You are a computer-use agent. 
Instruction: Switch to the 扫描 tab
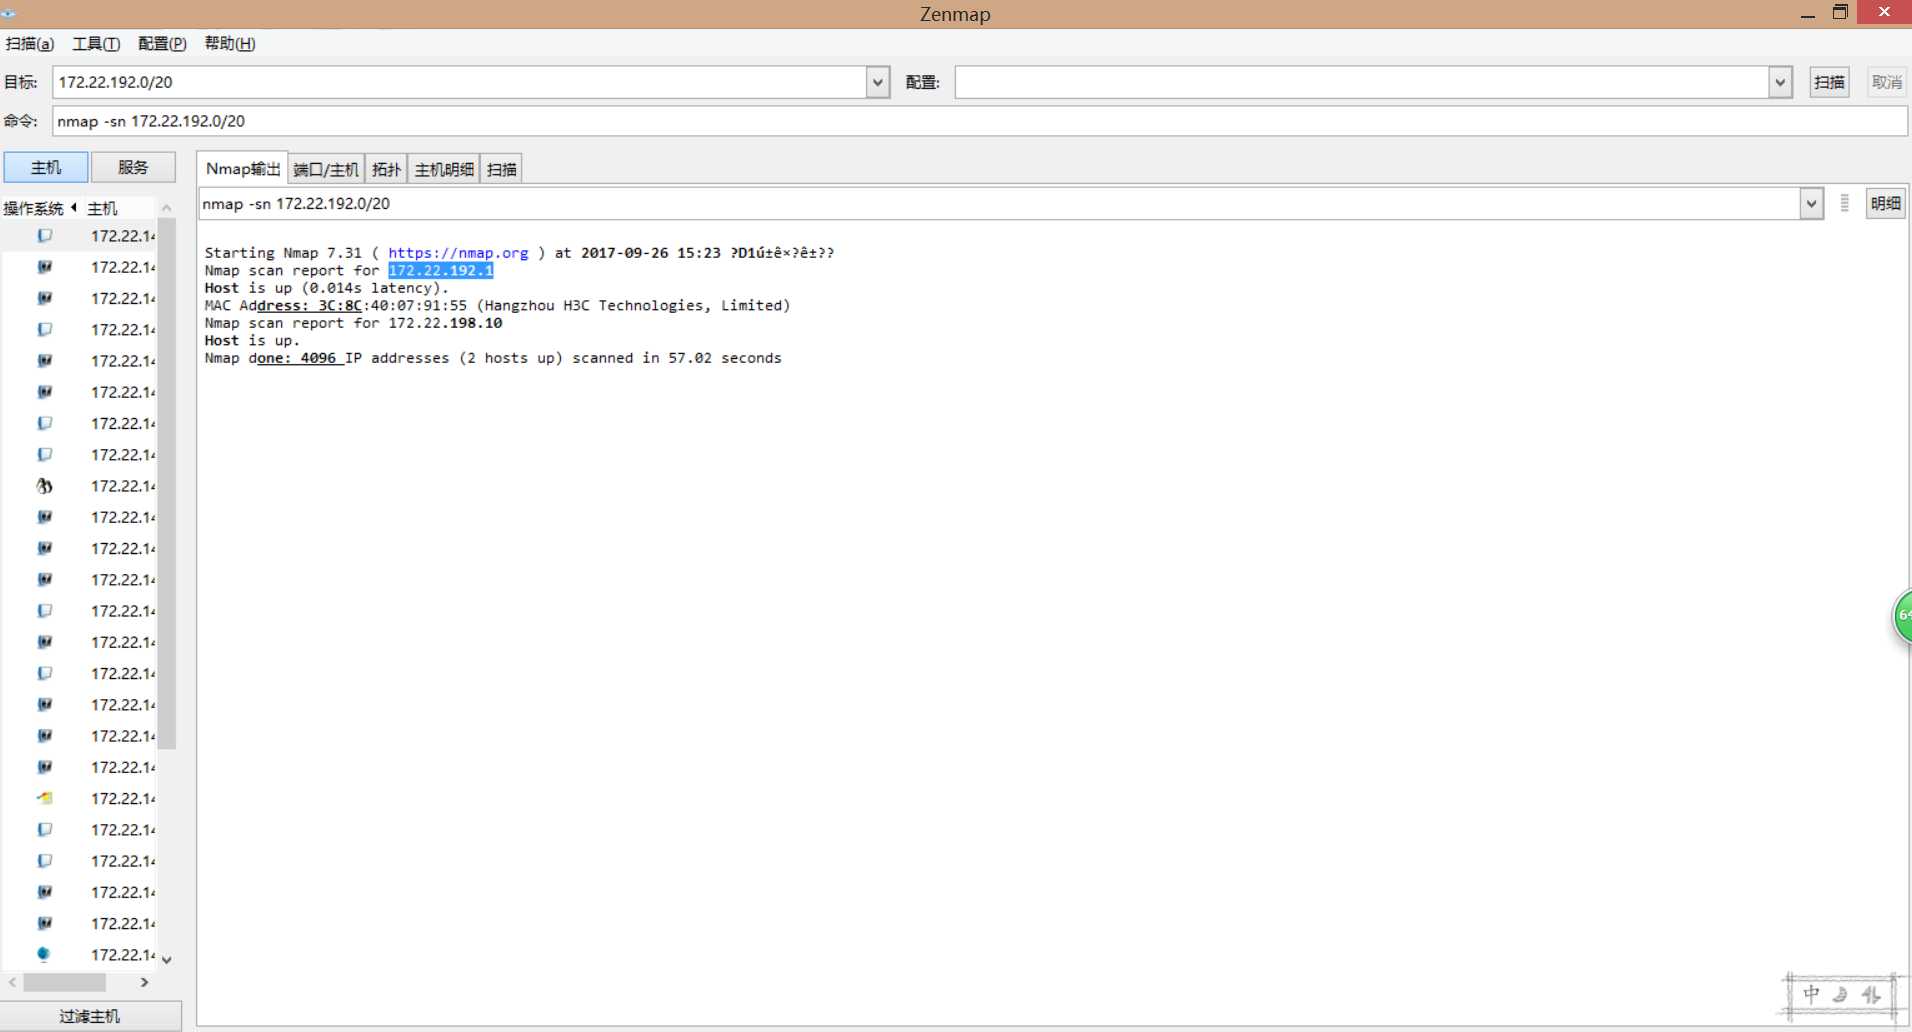[x=501, y=169]
